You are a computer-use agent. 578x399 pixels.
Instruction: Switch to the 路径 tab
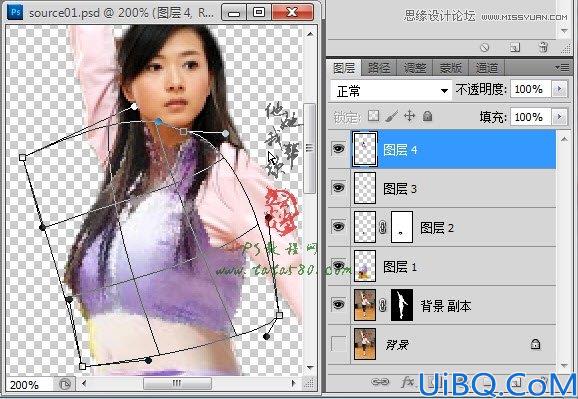(x=379, y=68)
